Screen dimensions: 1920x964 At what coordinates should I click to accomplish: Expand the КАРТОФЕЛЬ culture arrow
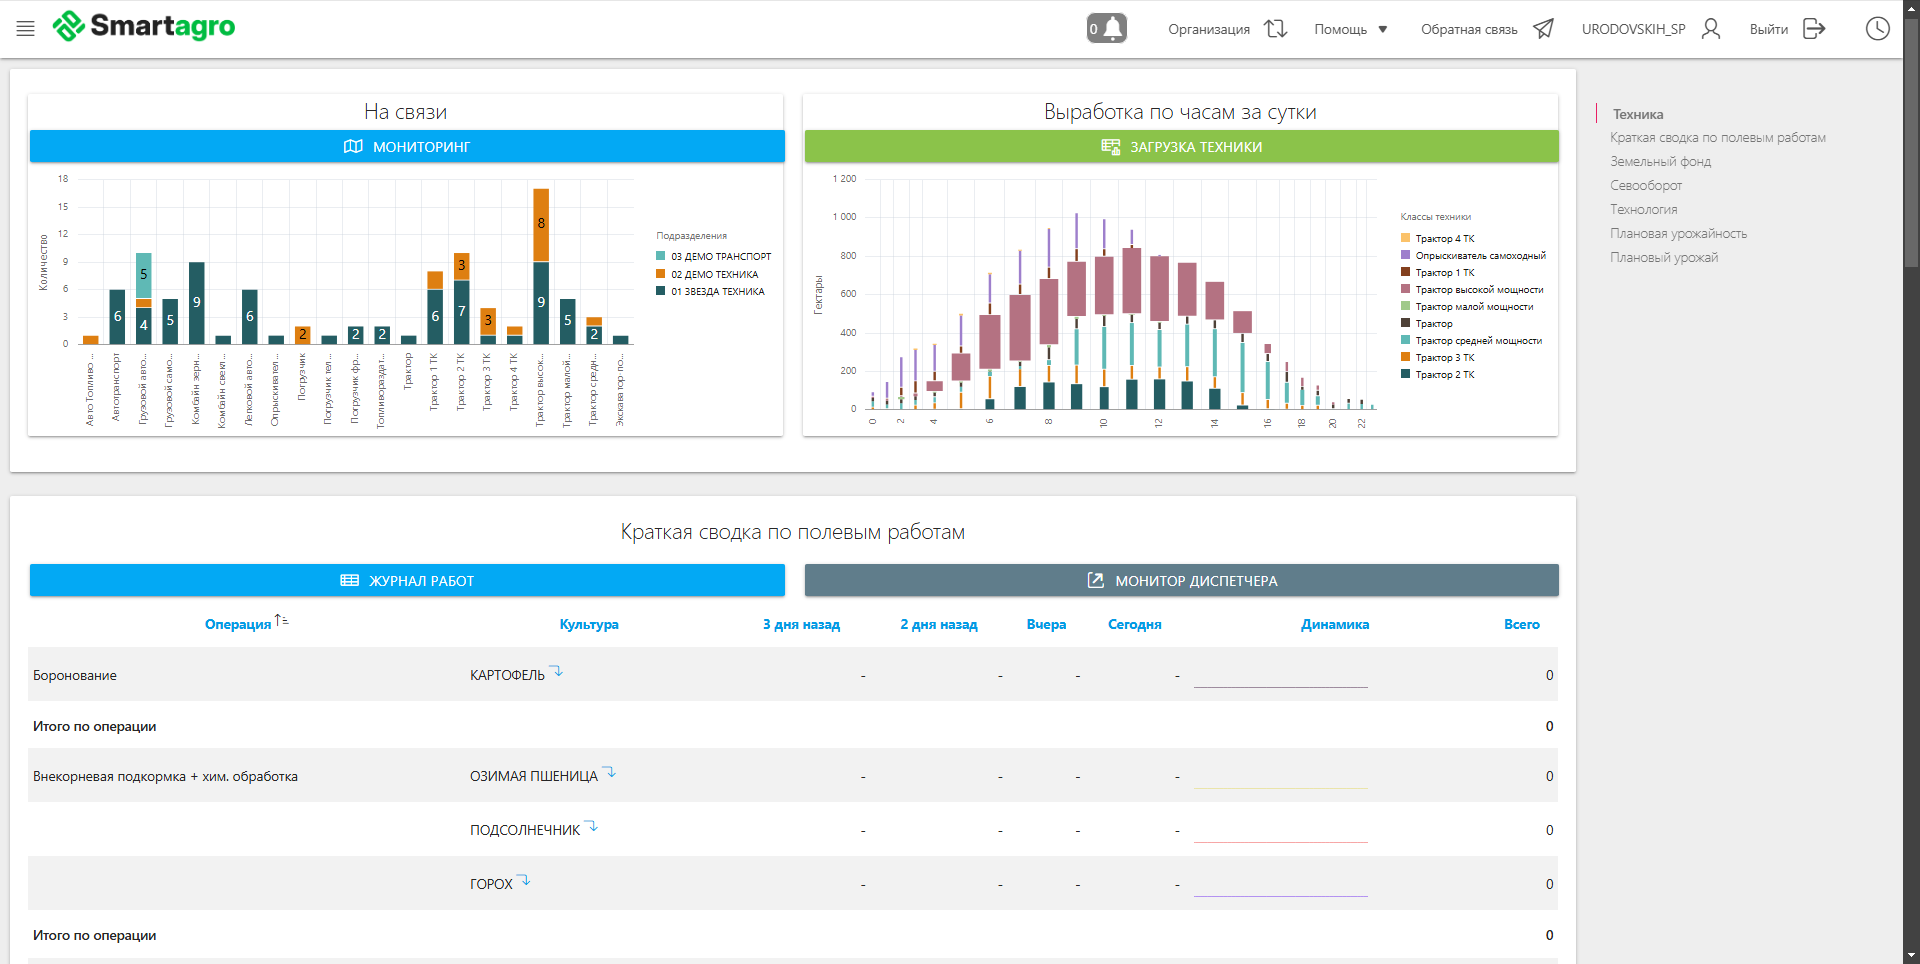point(557,672)
